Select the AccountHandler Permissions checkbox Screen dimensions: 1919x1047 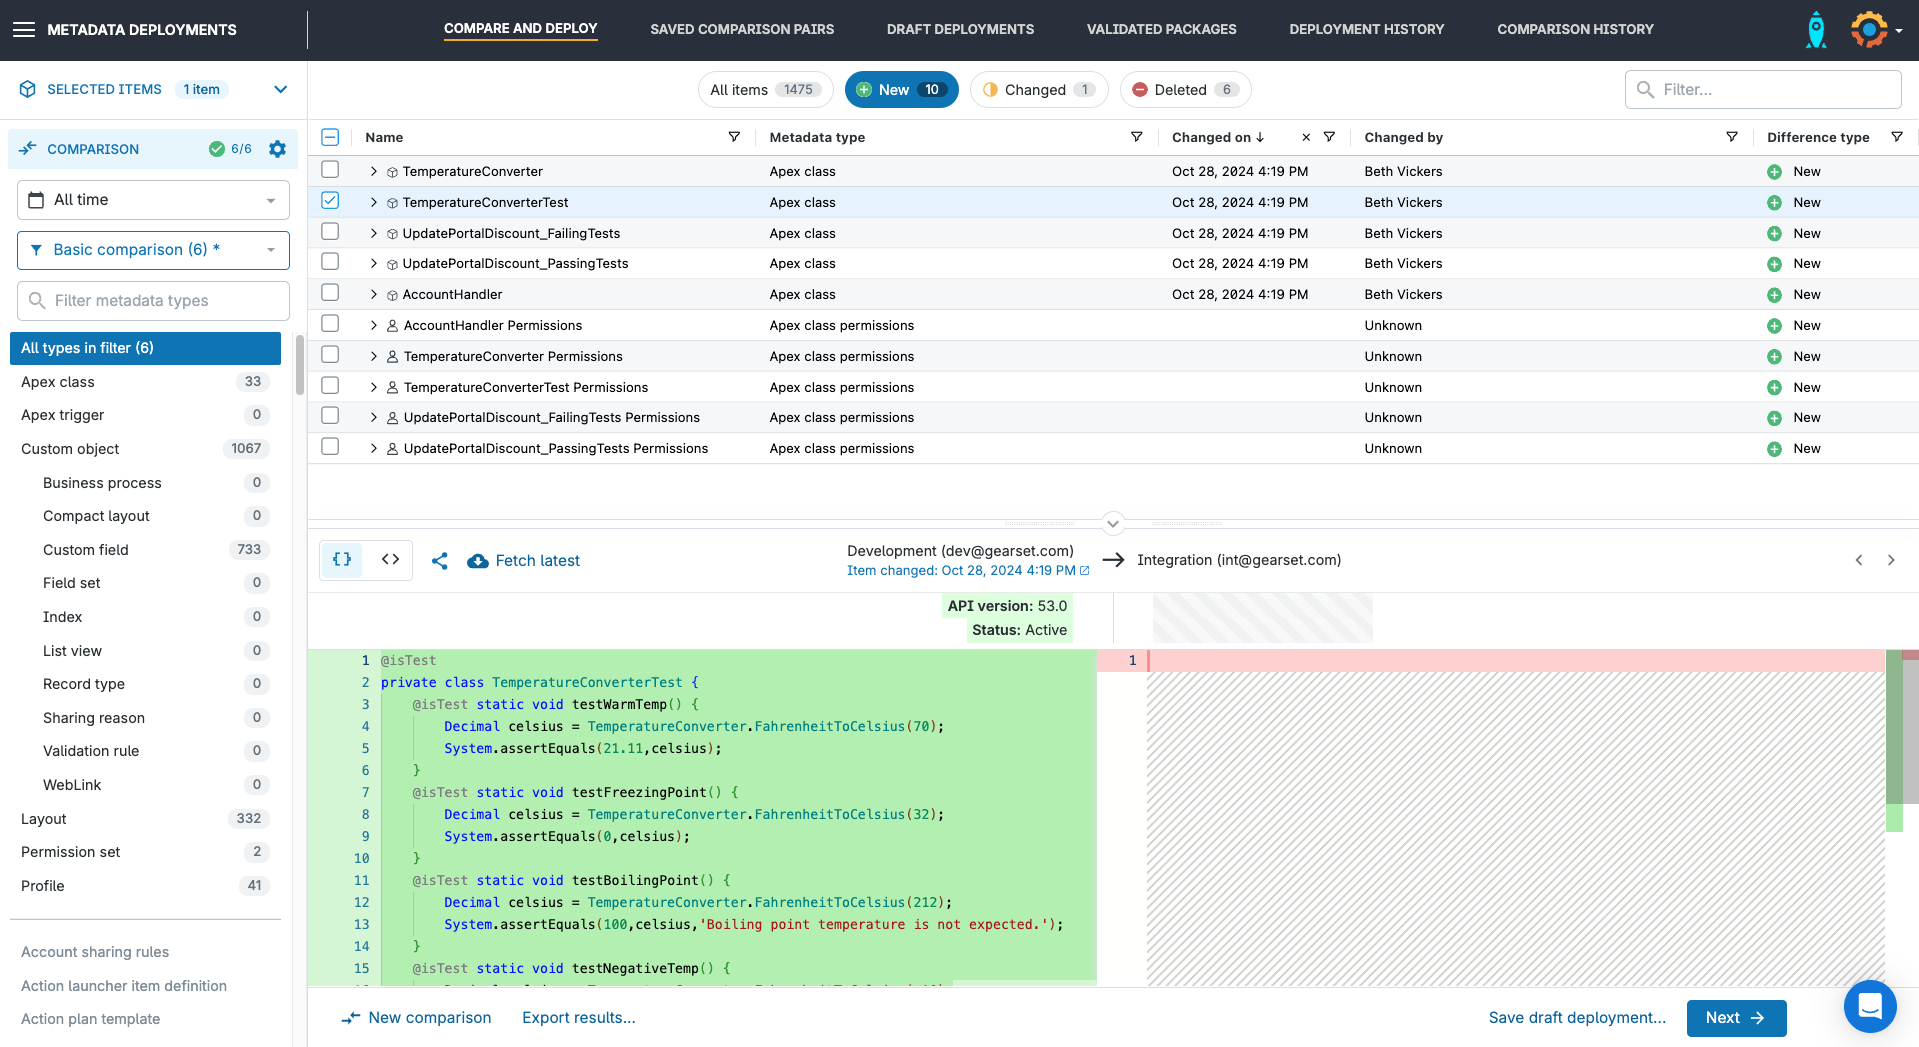point(330,324)
